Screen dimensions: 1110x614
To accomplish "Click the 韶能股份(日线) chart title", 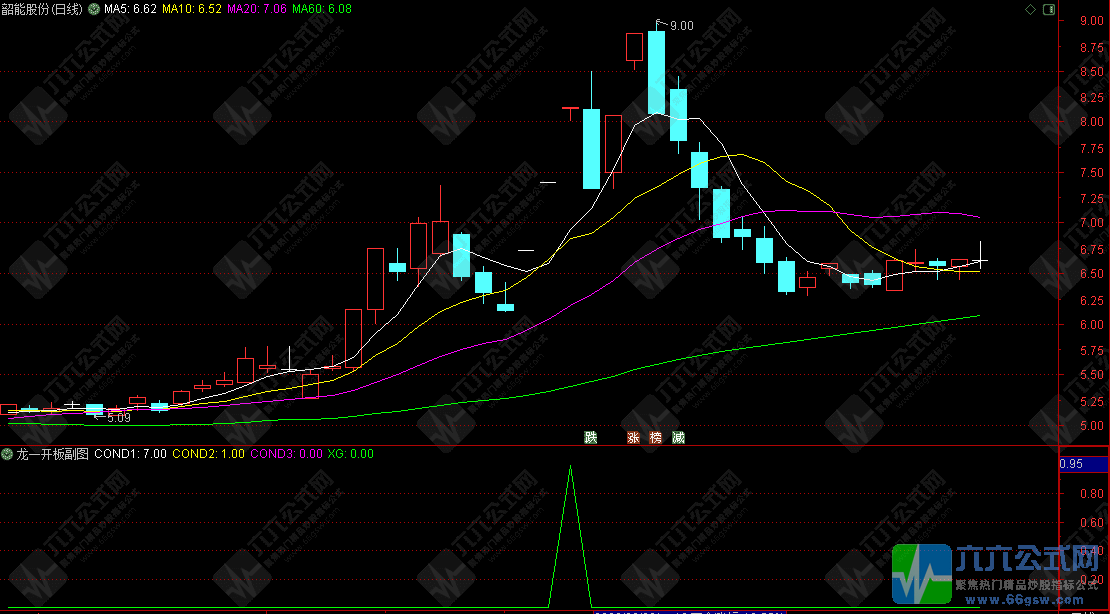I will 41,8.
